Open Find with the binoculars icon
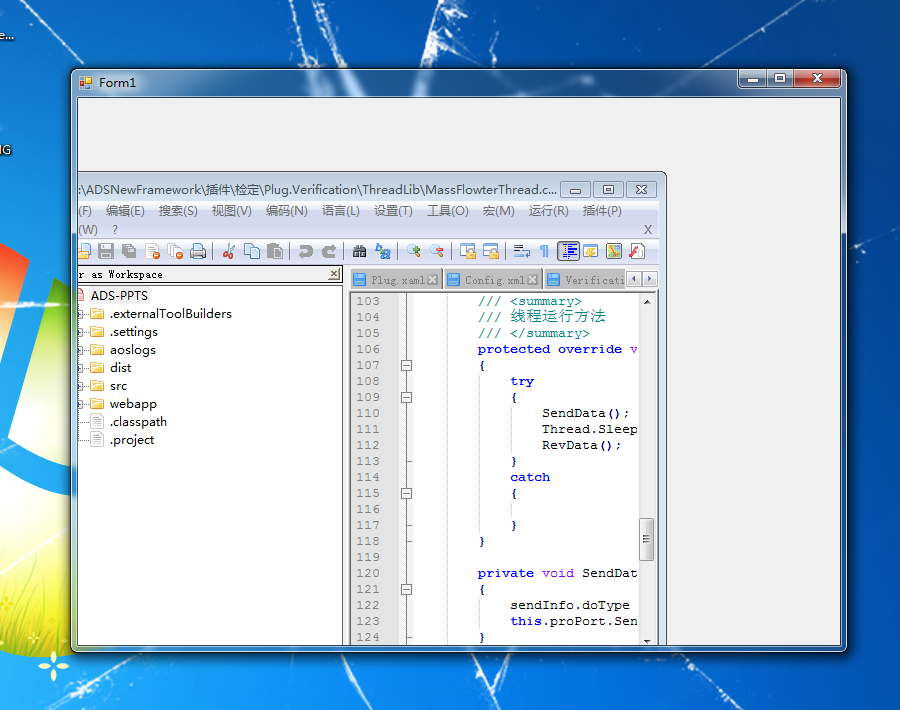The height and width of the screenshot is (710, 900). click(x=359, y=251)
